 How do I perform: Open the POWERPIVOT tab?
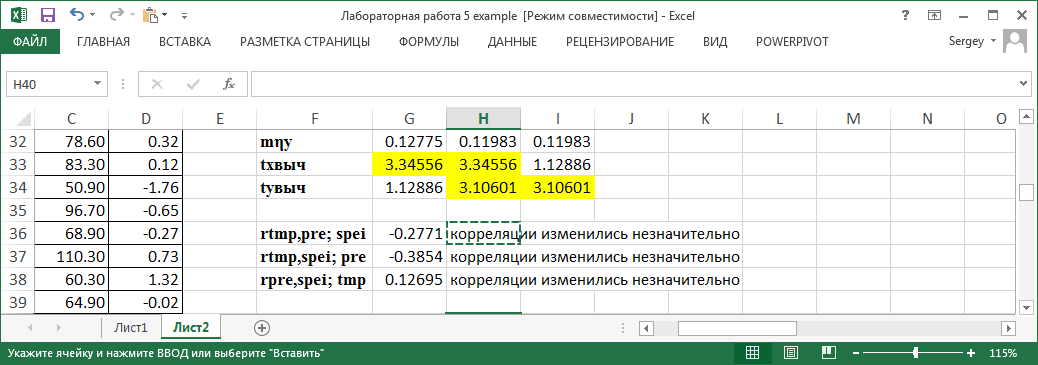[792, 42]
